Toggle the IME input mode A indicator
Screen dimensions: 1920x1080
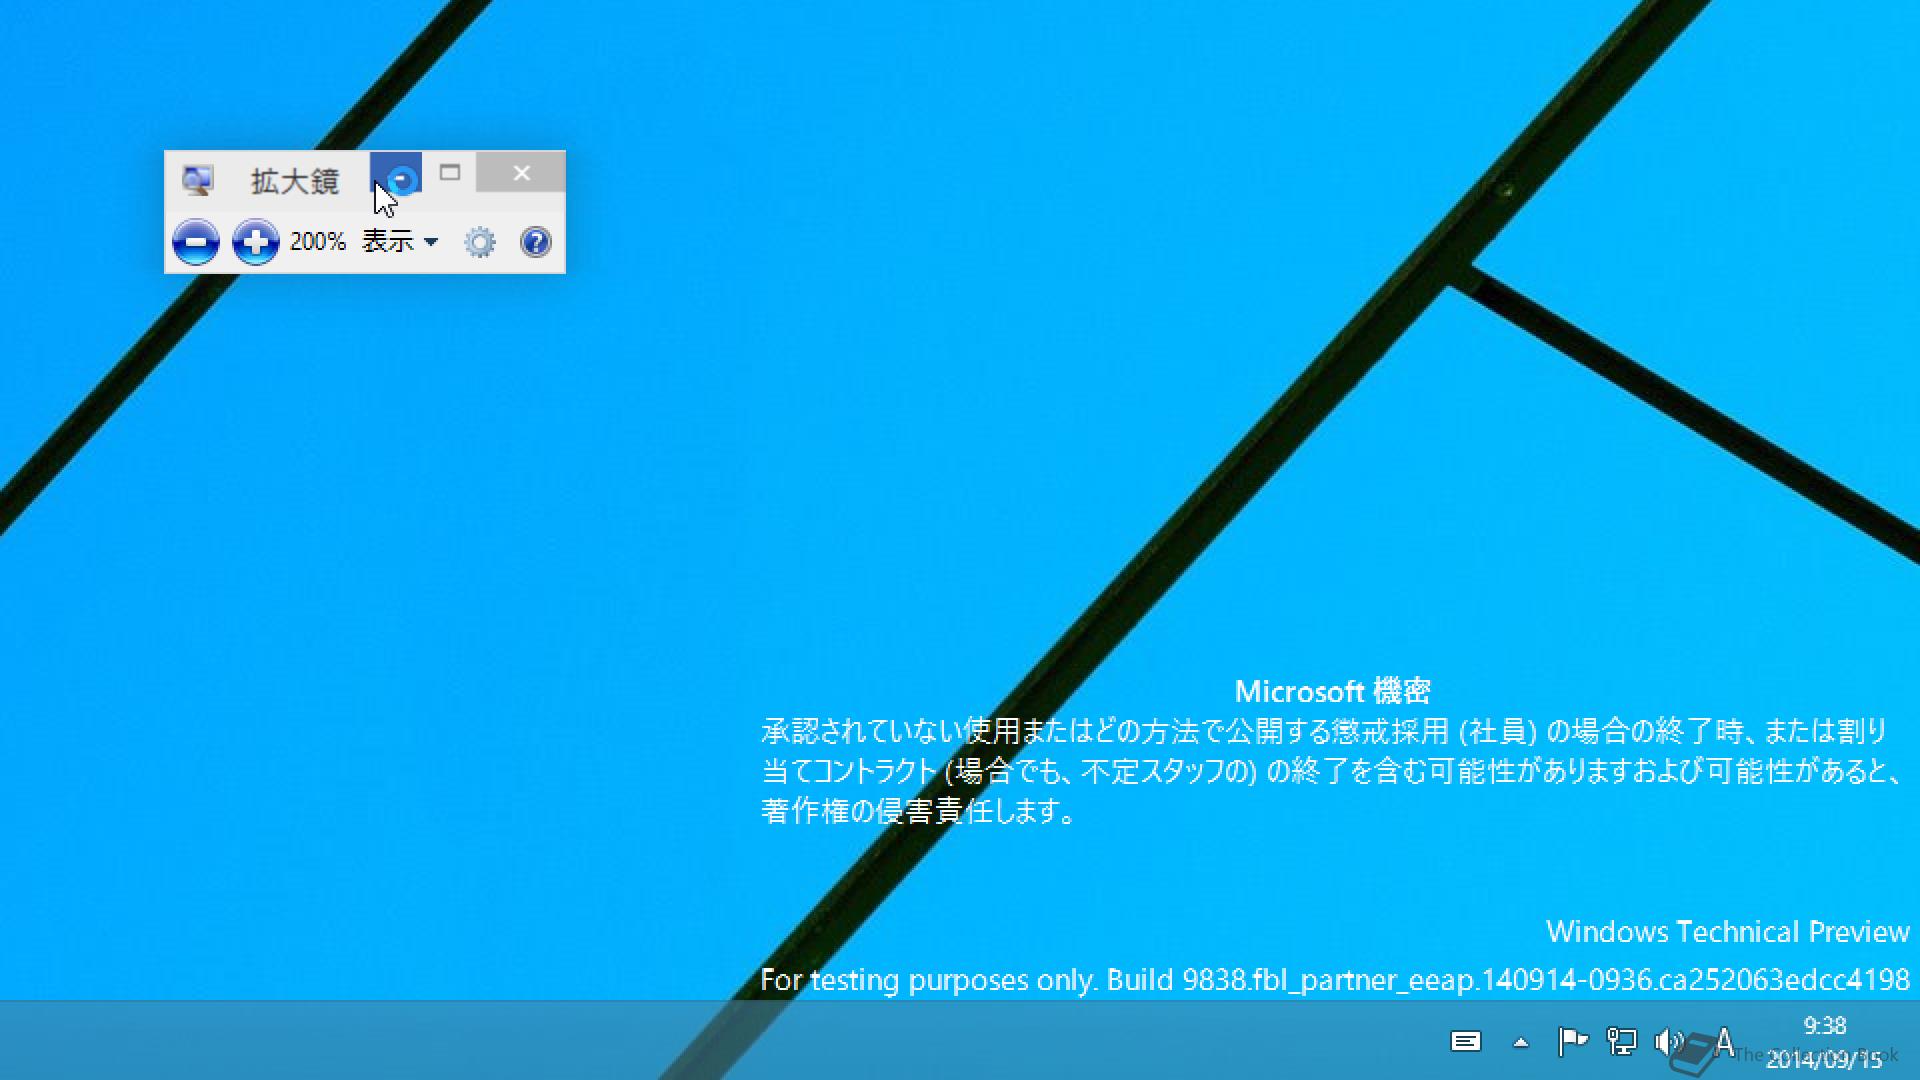pos(1724,1041)
